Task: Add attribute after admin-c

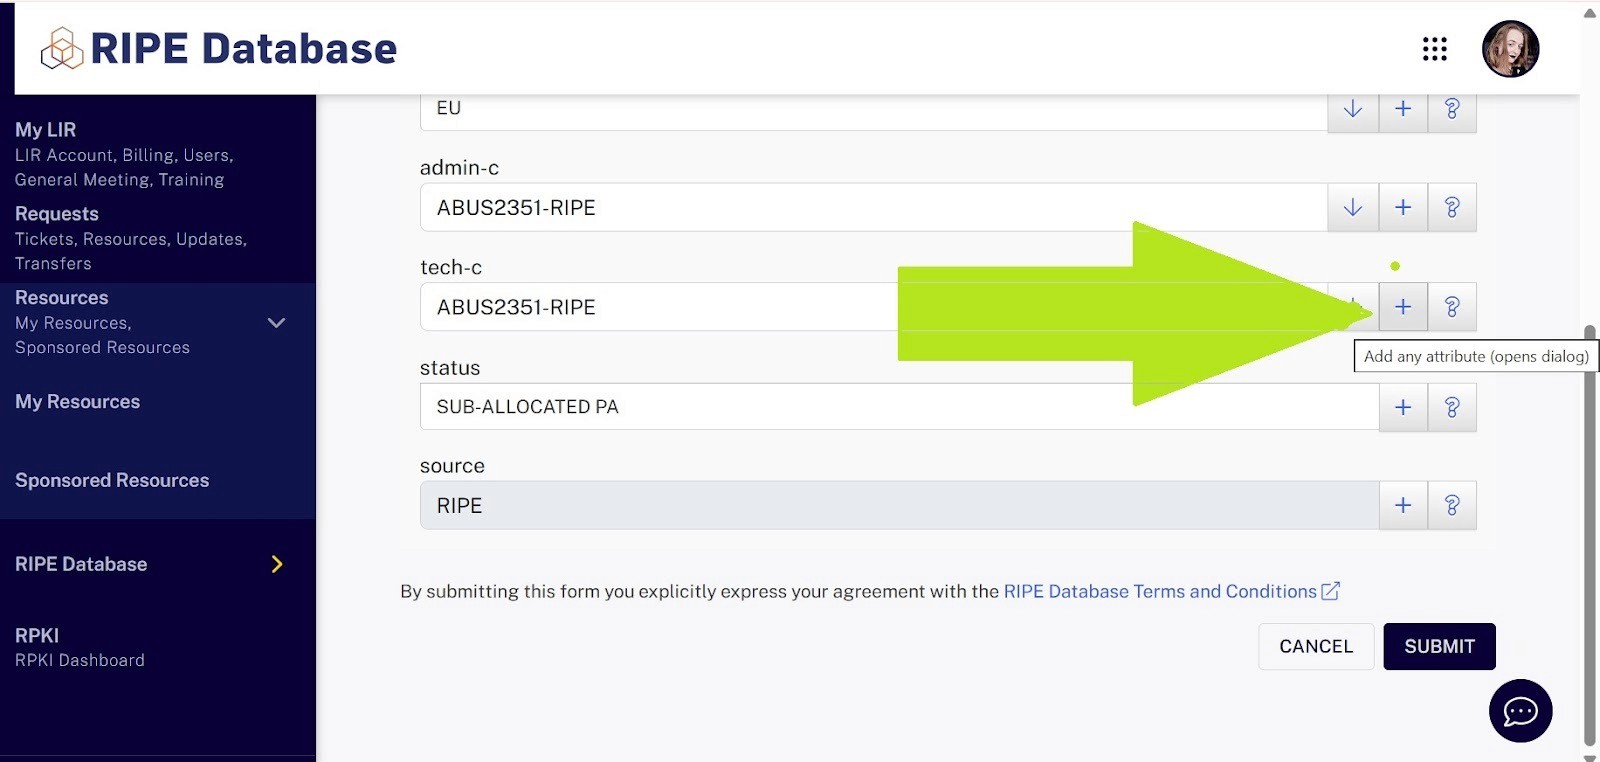Action: 1403,207
